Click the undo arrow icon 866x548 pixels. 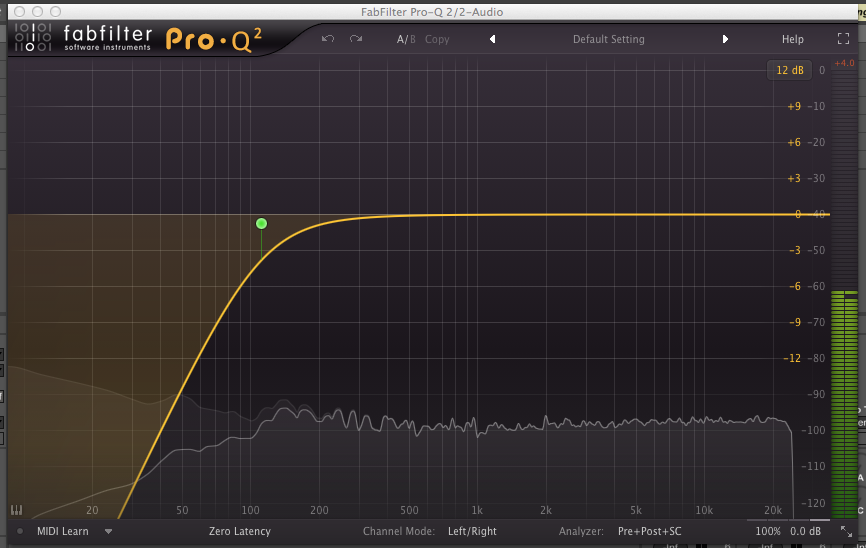[328, 39]
